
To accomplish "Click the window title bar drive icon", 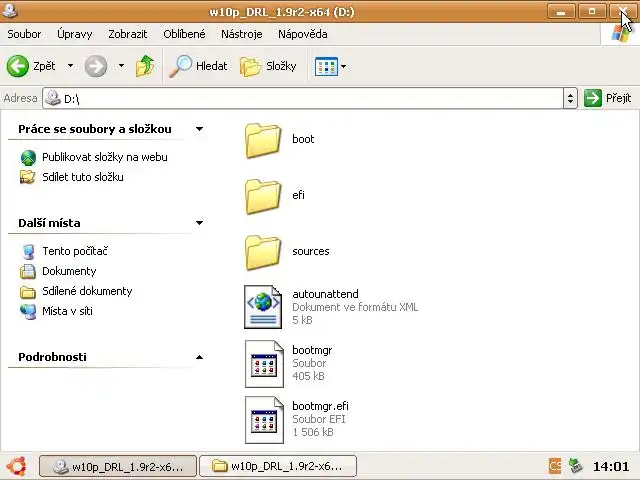I will coord(9,11).
